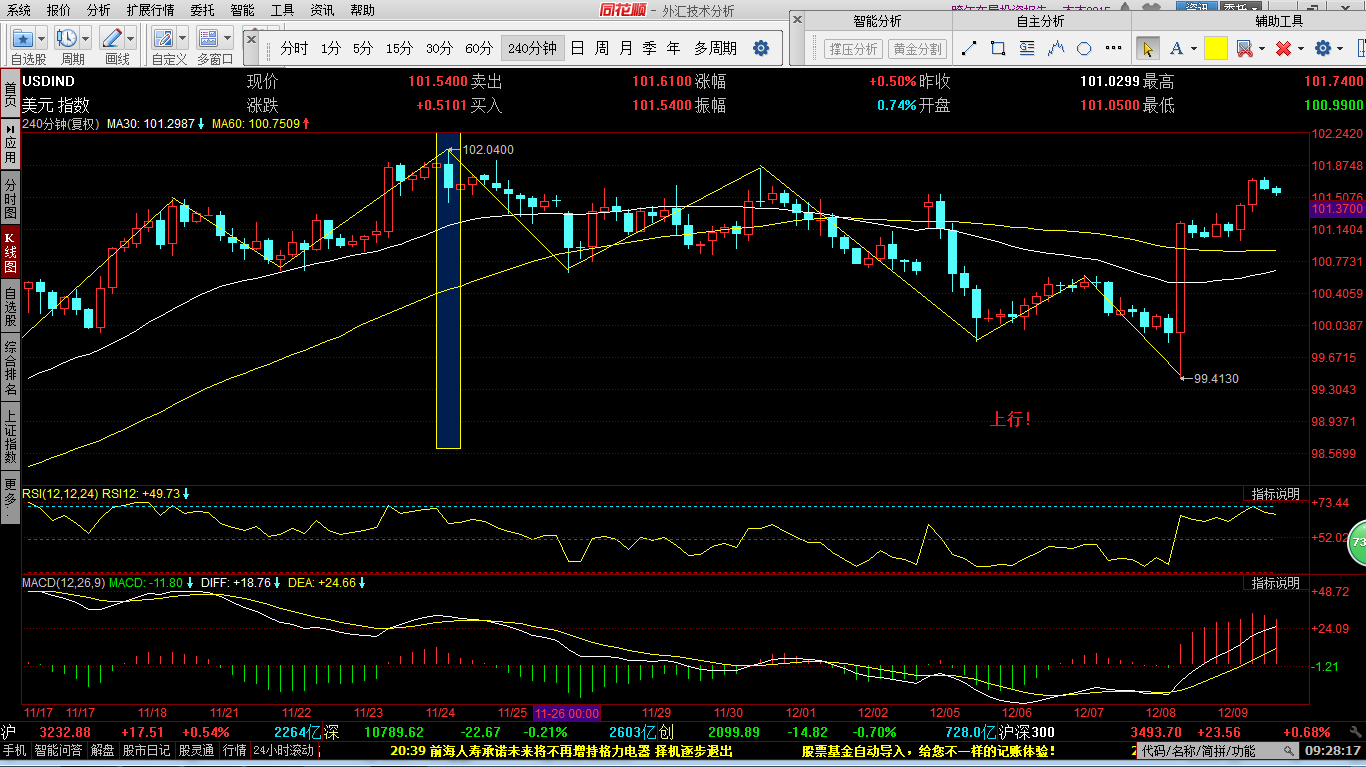This screenshot has width=1366, height=767.
Task: Expand the 自定义 dropdown arrow
Action: tap(183, 40)
